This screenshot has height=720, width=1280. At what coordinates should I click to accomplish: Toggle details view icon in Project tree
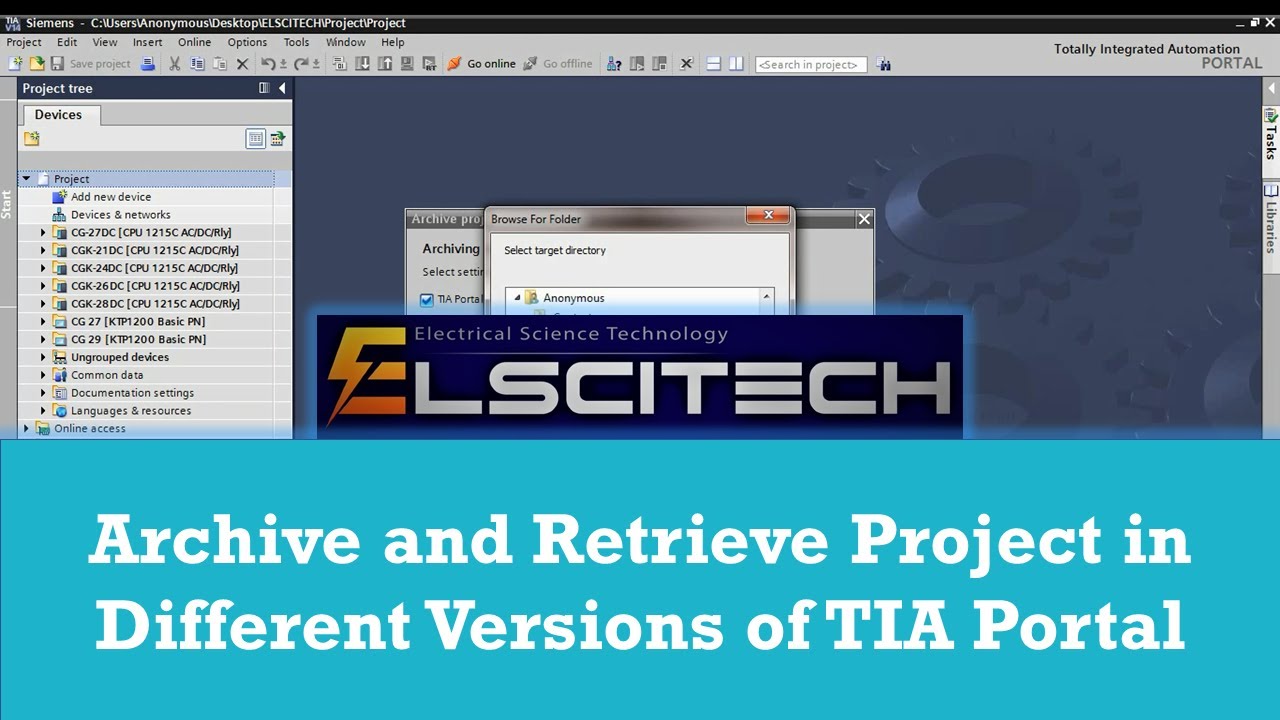pos(256,139)
